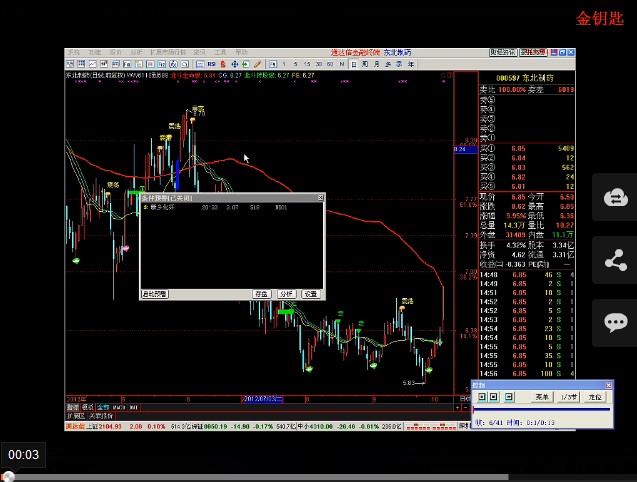Click 启动预警 in the alert dialog
637x482 pixels.
point(154,294)
